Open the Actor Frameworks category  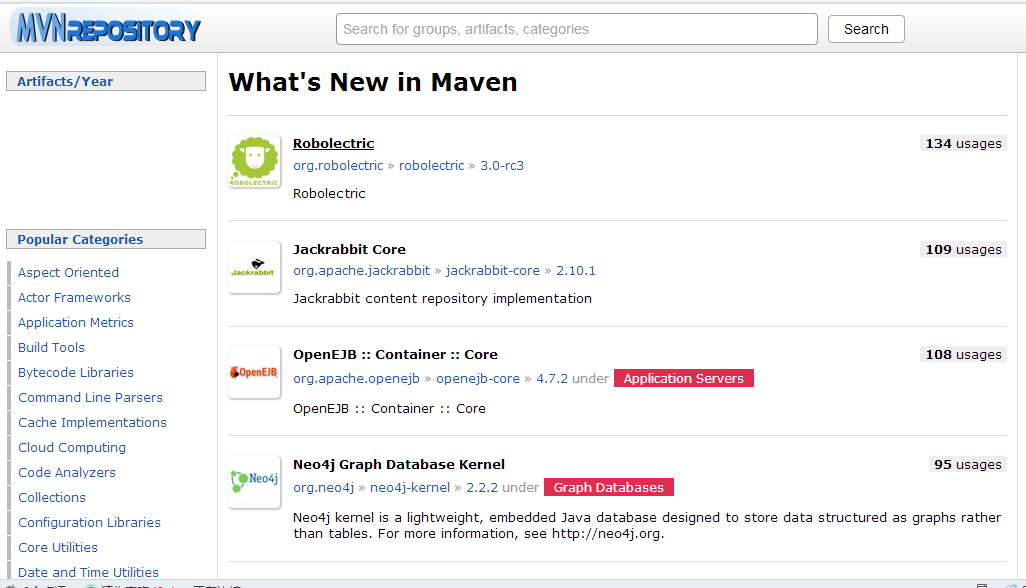[x=74, y=297]
